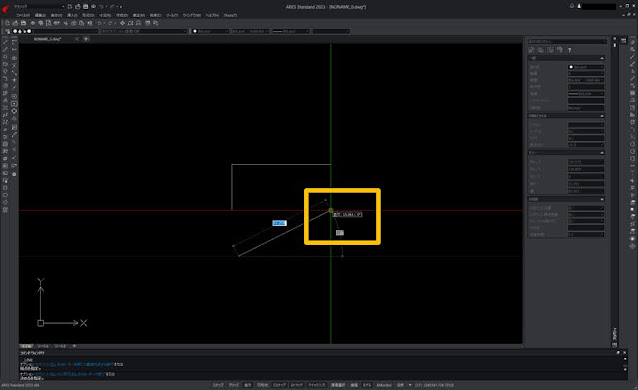Click the angle input box below the cursor
638x390 pixels.
pyautogui.click(x=340, y=232)
